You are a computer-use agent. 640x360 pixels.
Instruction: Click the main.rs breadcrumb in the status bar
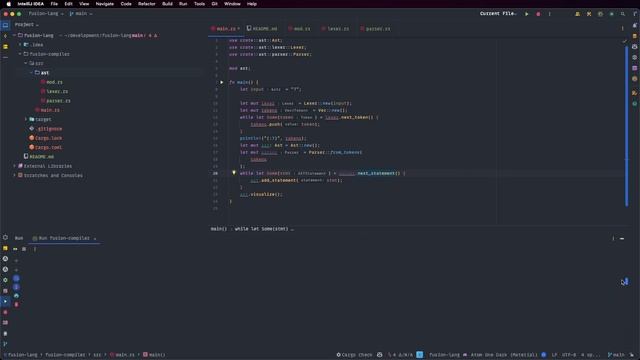pos(122,355)
